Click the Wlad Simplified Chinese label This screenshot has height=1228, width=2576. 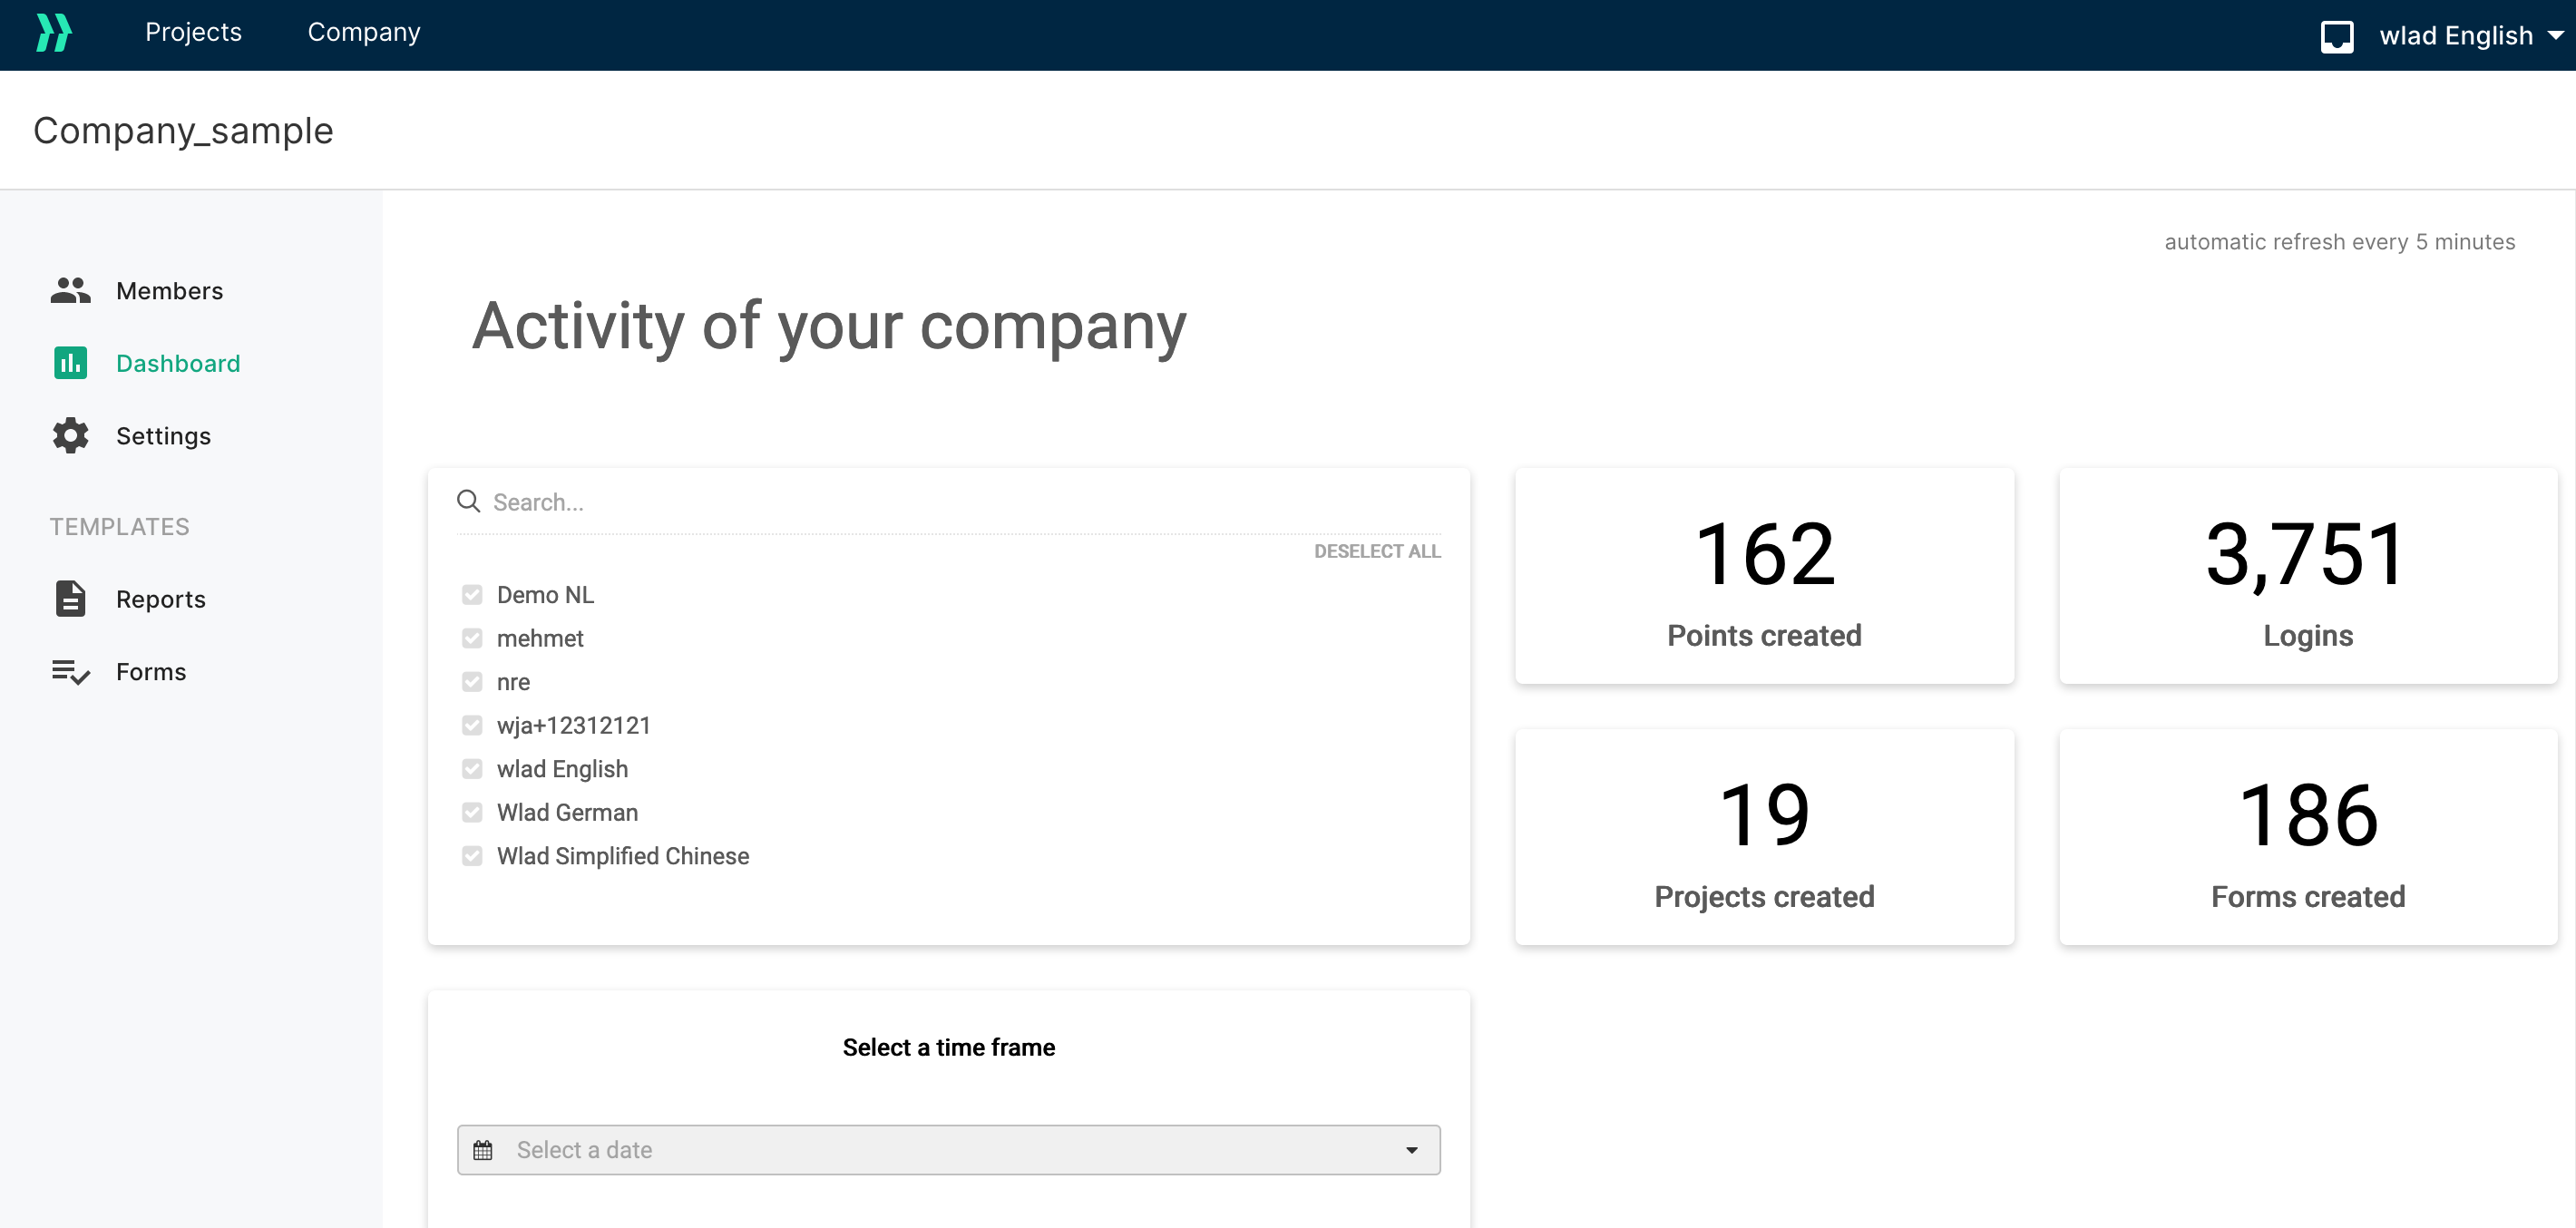point(623,856)
